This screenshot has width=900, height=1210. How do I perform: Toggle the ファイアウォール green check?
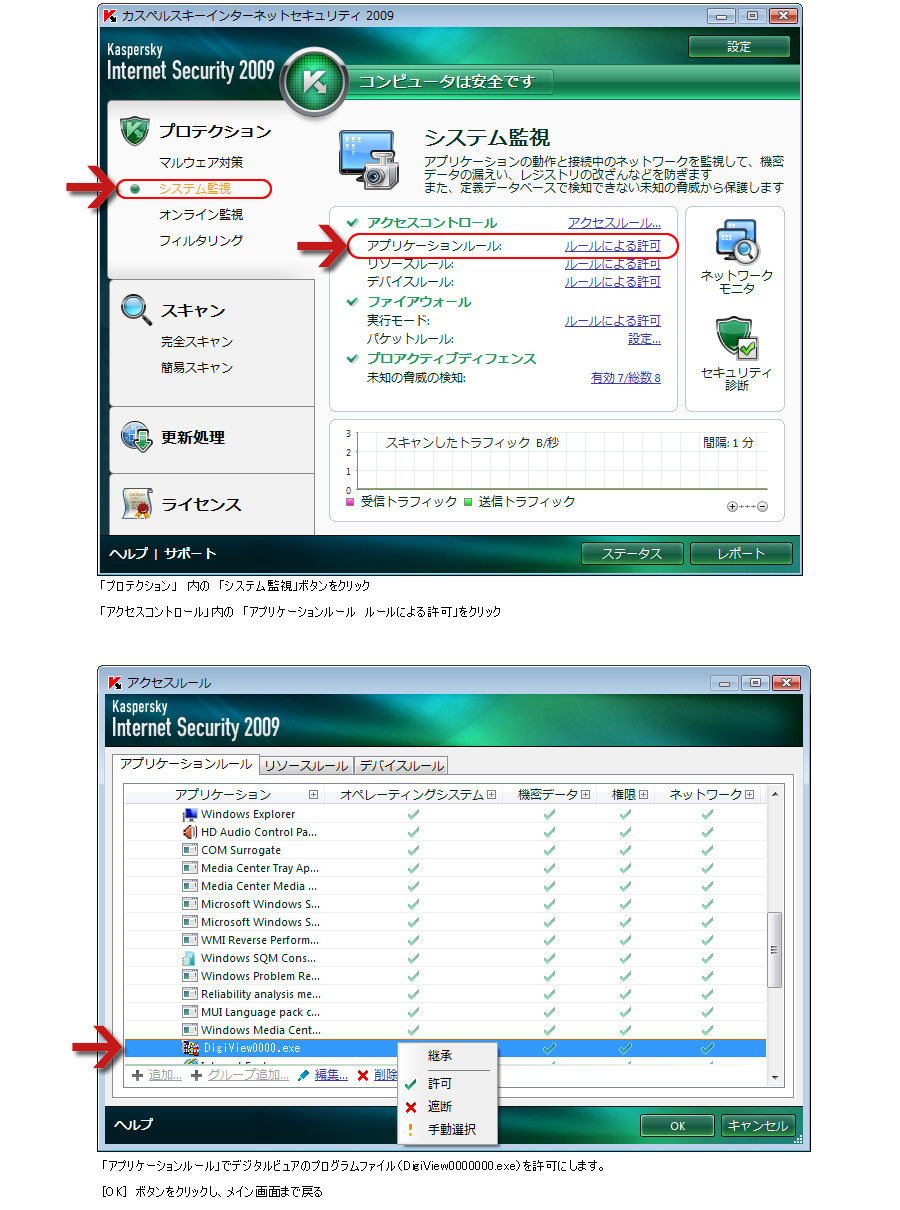[x=351, y=301]
